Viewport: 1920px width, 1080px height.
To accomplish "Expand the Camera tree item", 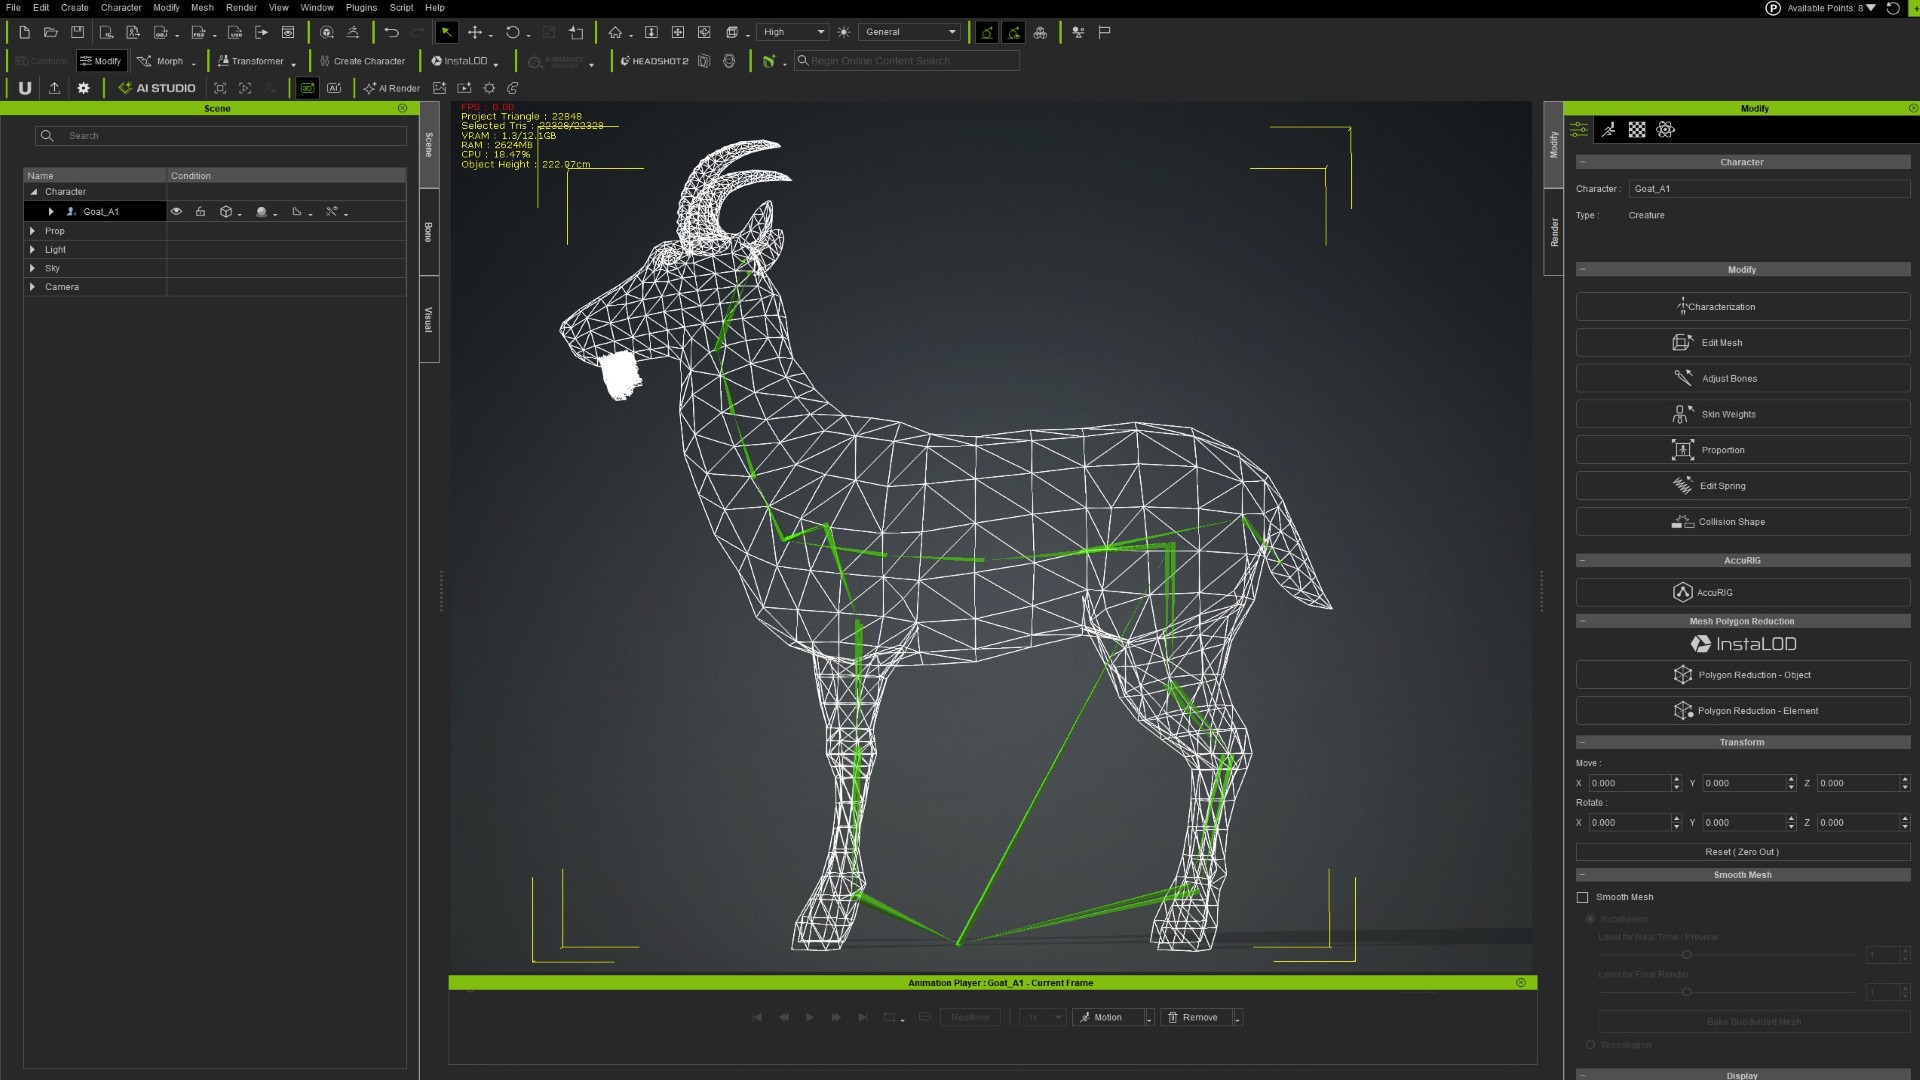I will [32, 287].
